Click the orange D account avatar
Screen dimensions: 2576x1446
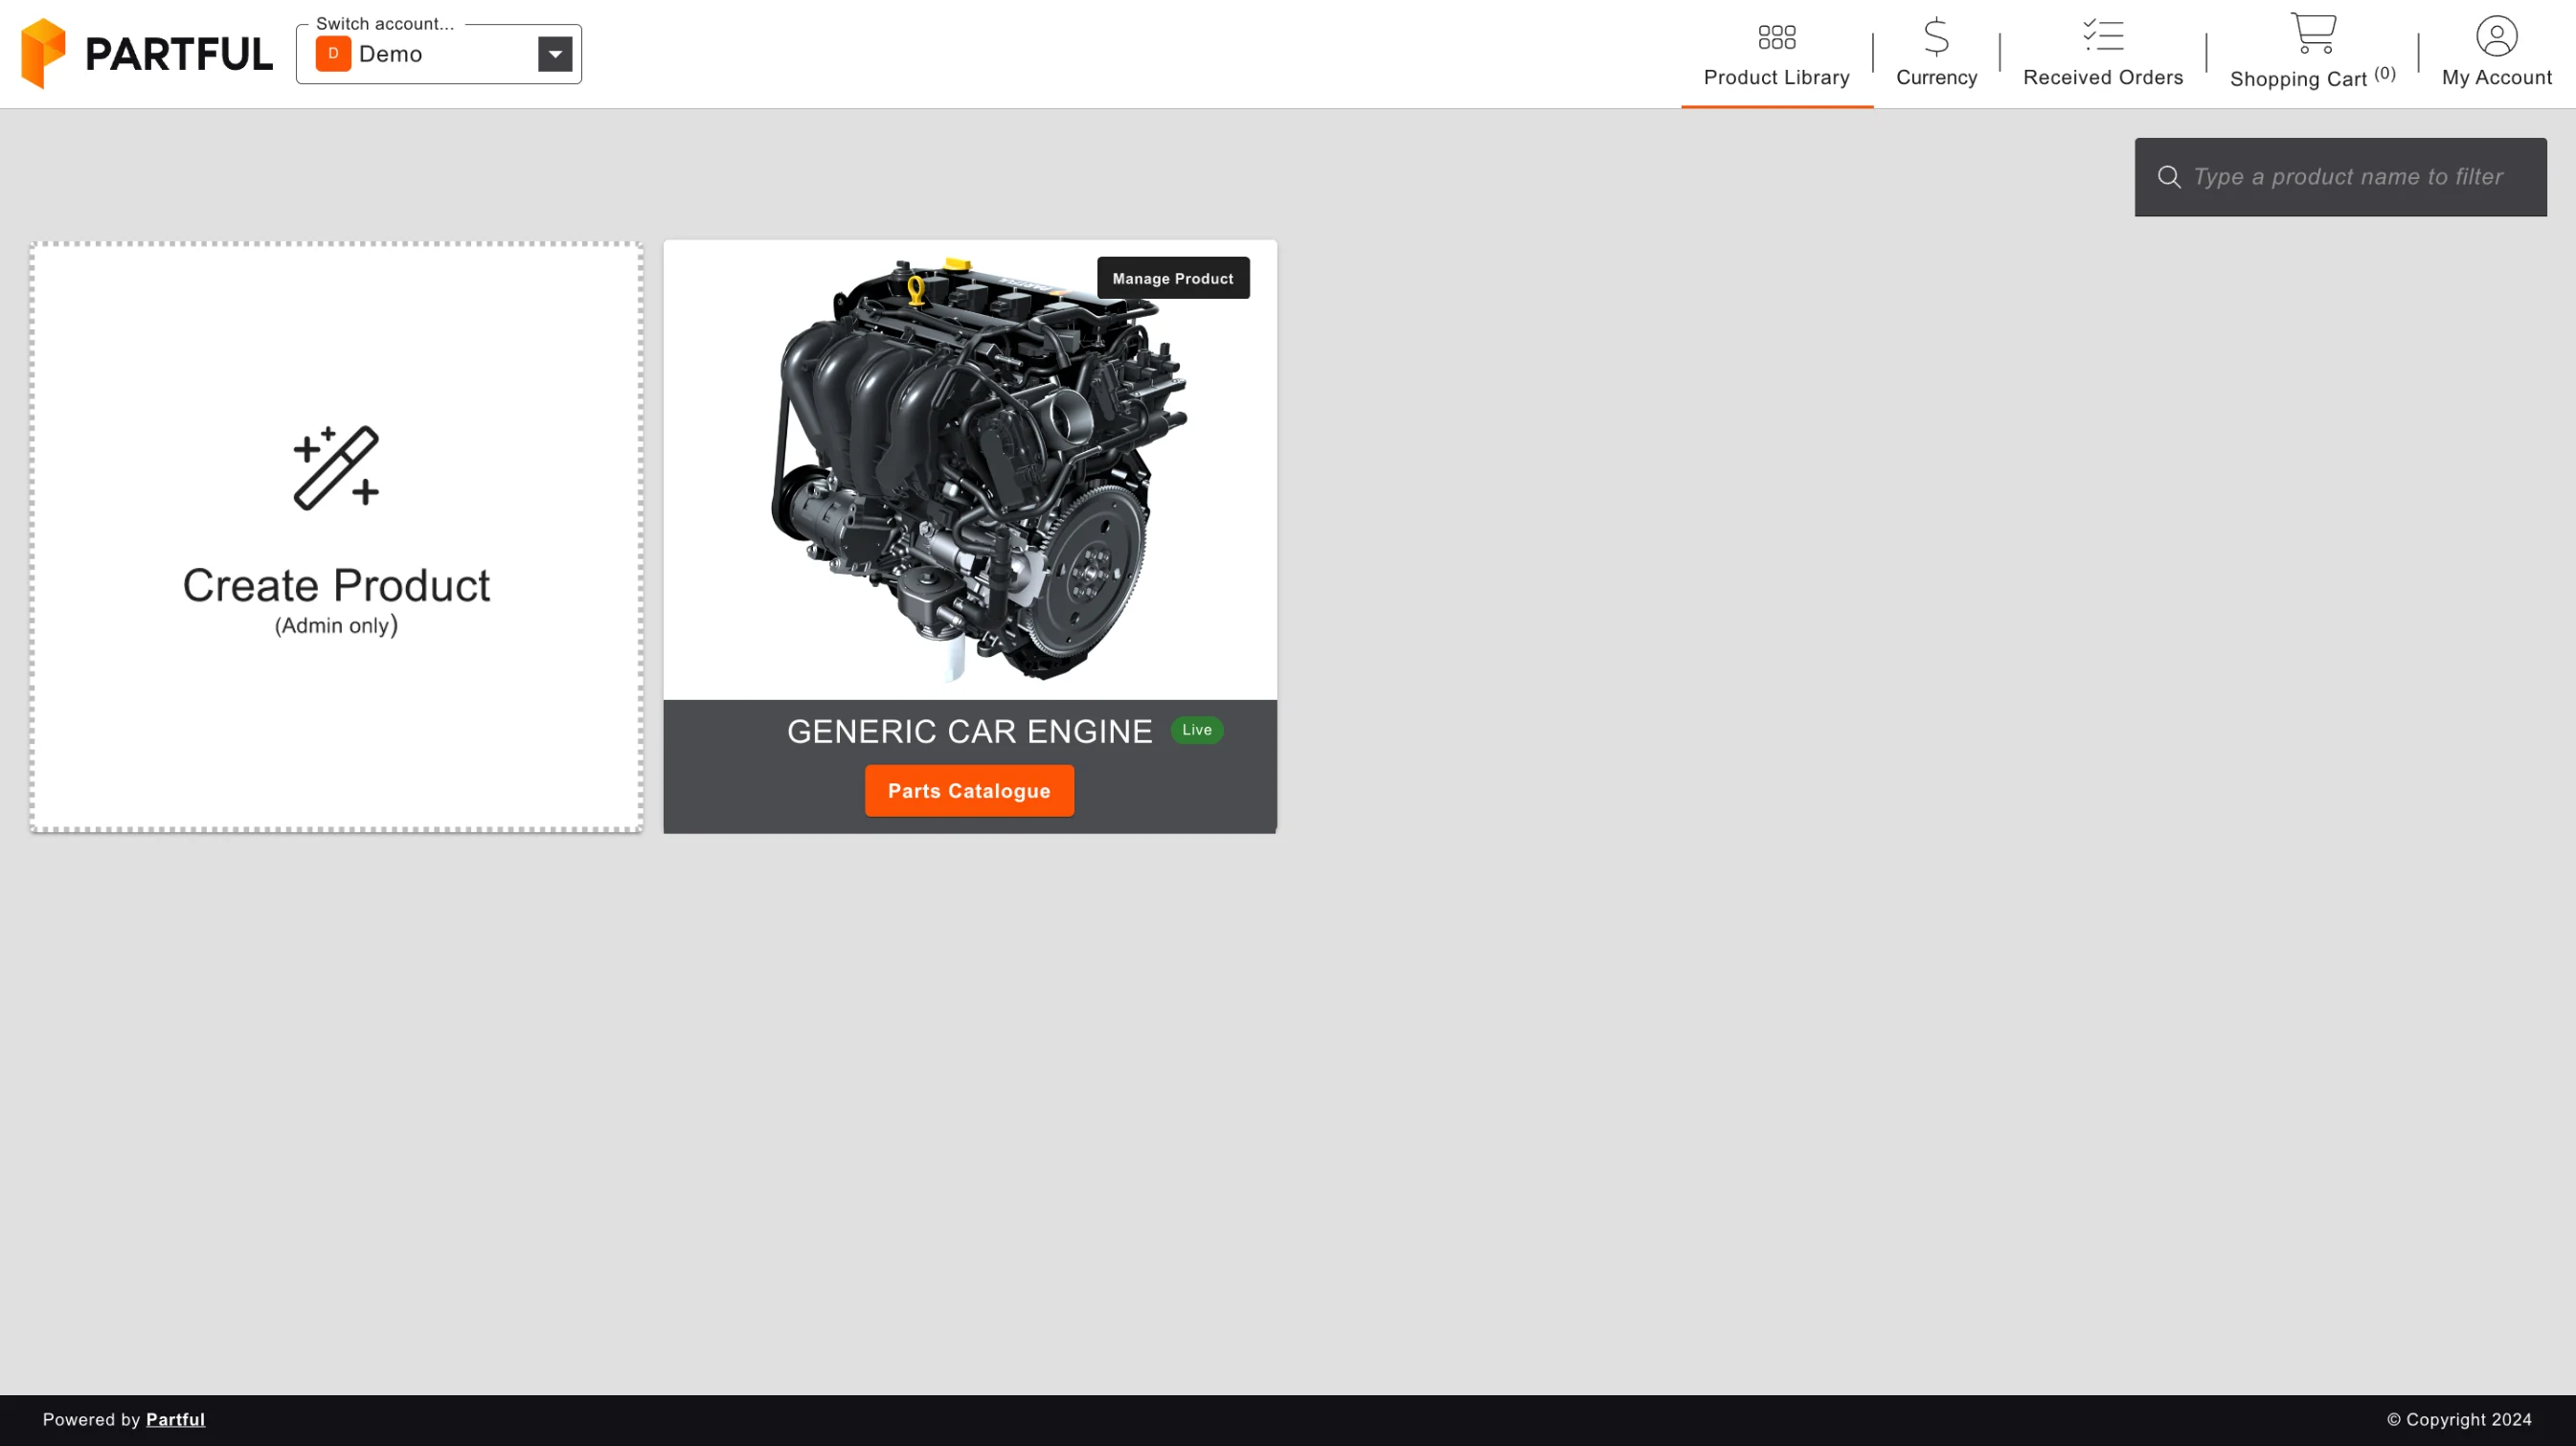coord(333,54)
